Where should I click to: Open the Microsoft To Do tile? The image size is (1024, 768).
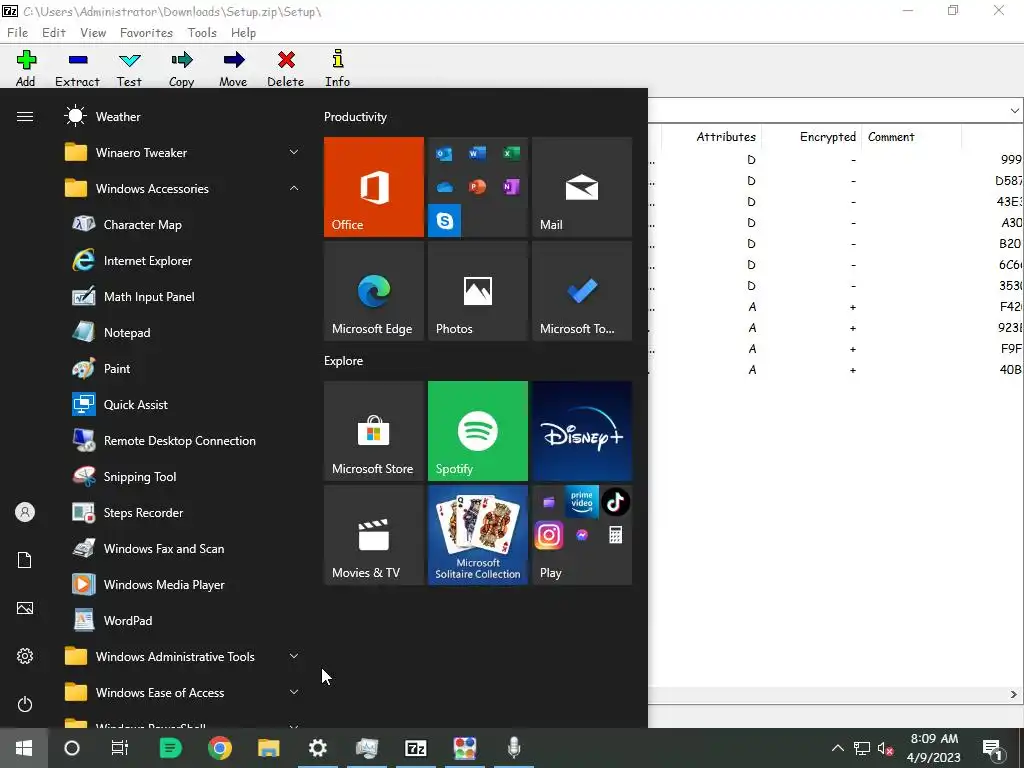pos(582,291)
